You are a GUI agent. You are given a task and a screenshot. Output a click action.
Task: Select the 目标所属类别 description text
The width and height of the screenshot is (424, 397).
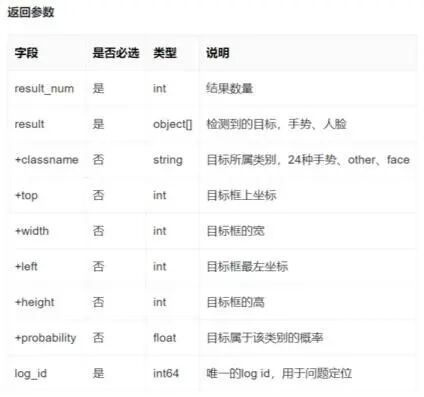[308, 160]
